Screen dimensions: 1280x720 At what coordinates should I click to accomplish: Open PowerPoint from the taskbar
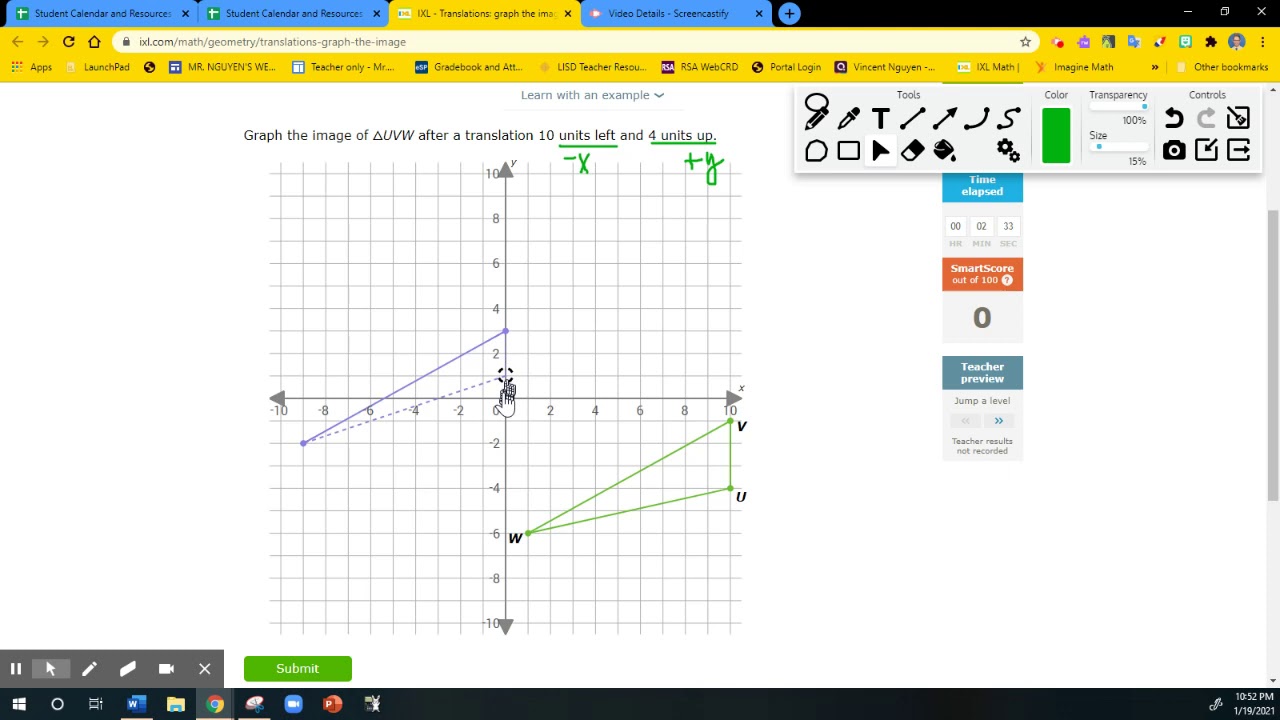(332, 704)
